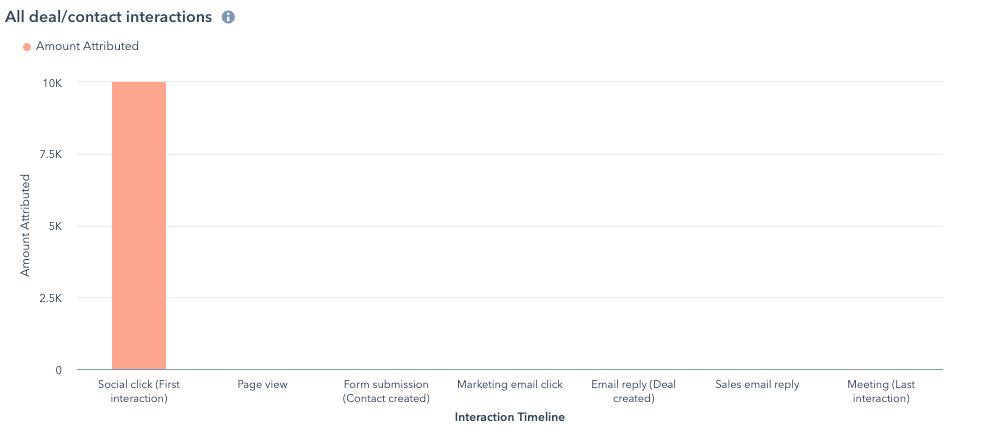Click the Interaction Timeline axis title
The image size is (991, 443).
[x=509, y=417]
